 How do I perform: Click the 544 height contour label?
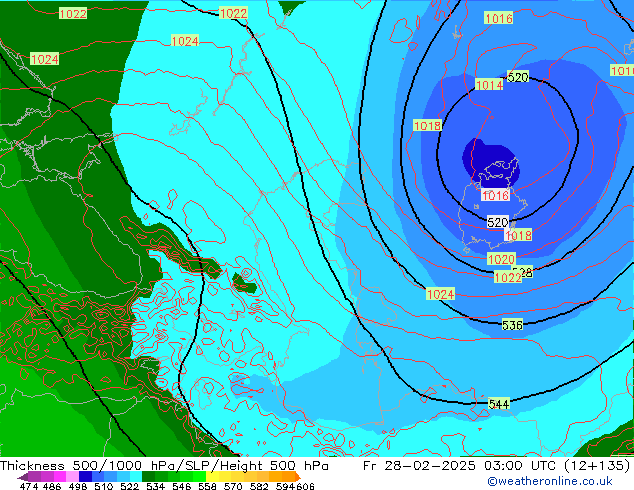pos(499,404)
